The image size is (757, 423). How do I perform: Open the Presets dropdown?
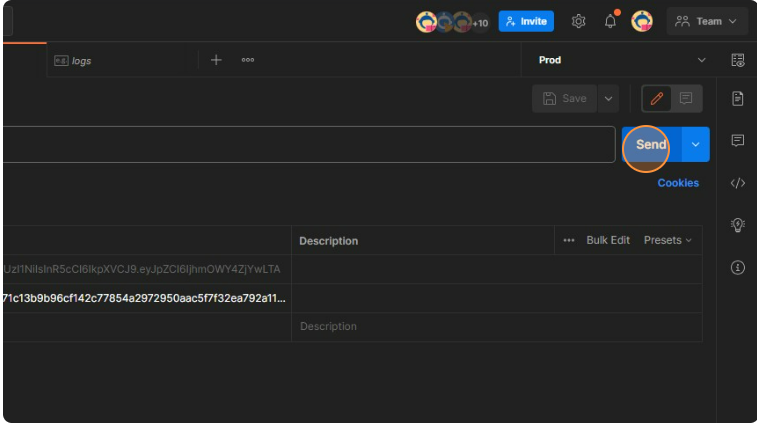tap(667, 240)
